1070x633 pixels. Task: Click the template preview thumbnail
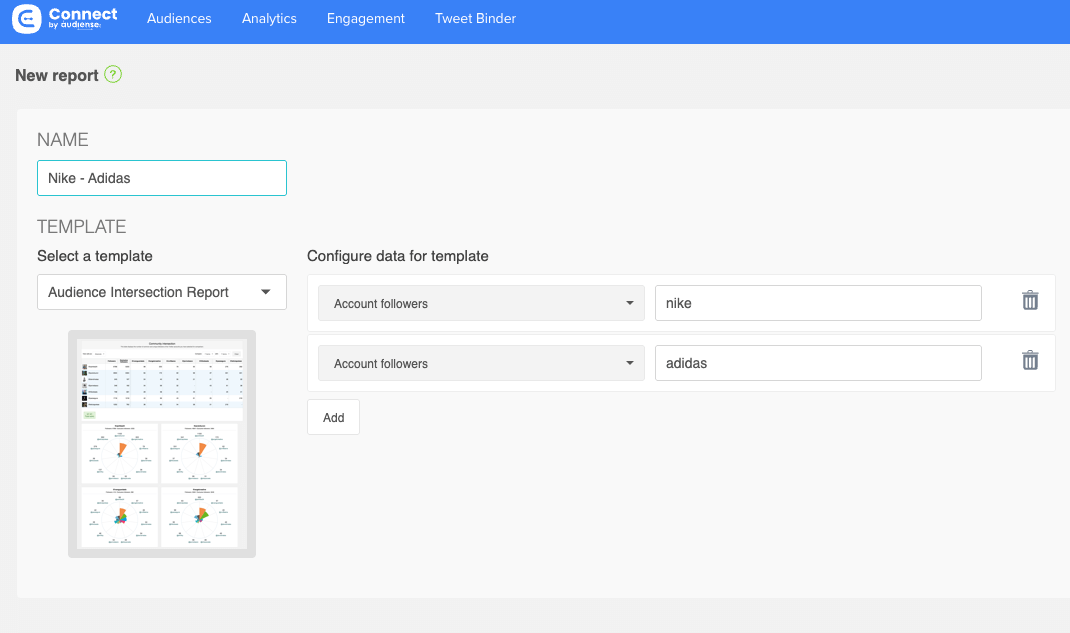[162, 444]
